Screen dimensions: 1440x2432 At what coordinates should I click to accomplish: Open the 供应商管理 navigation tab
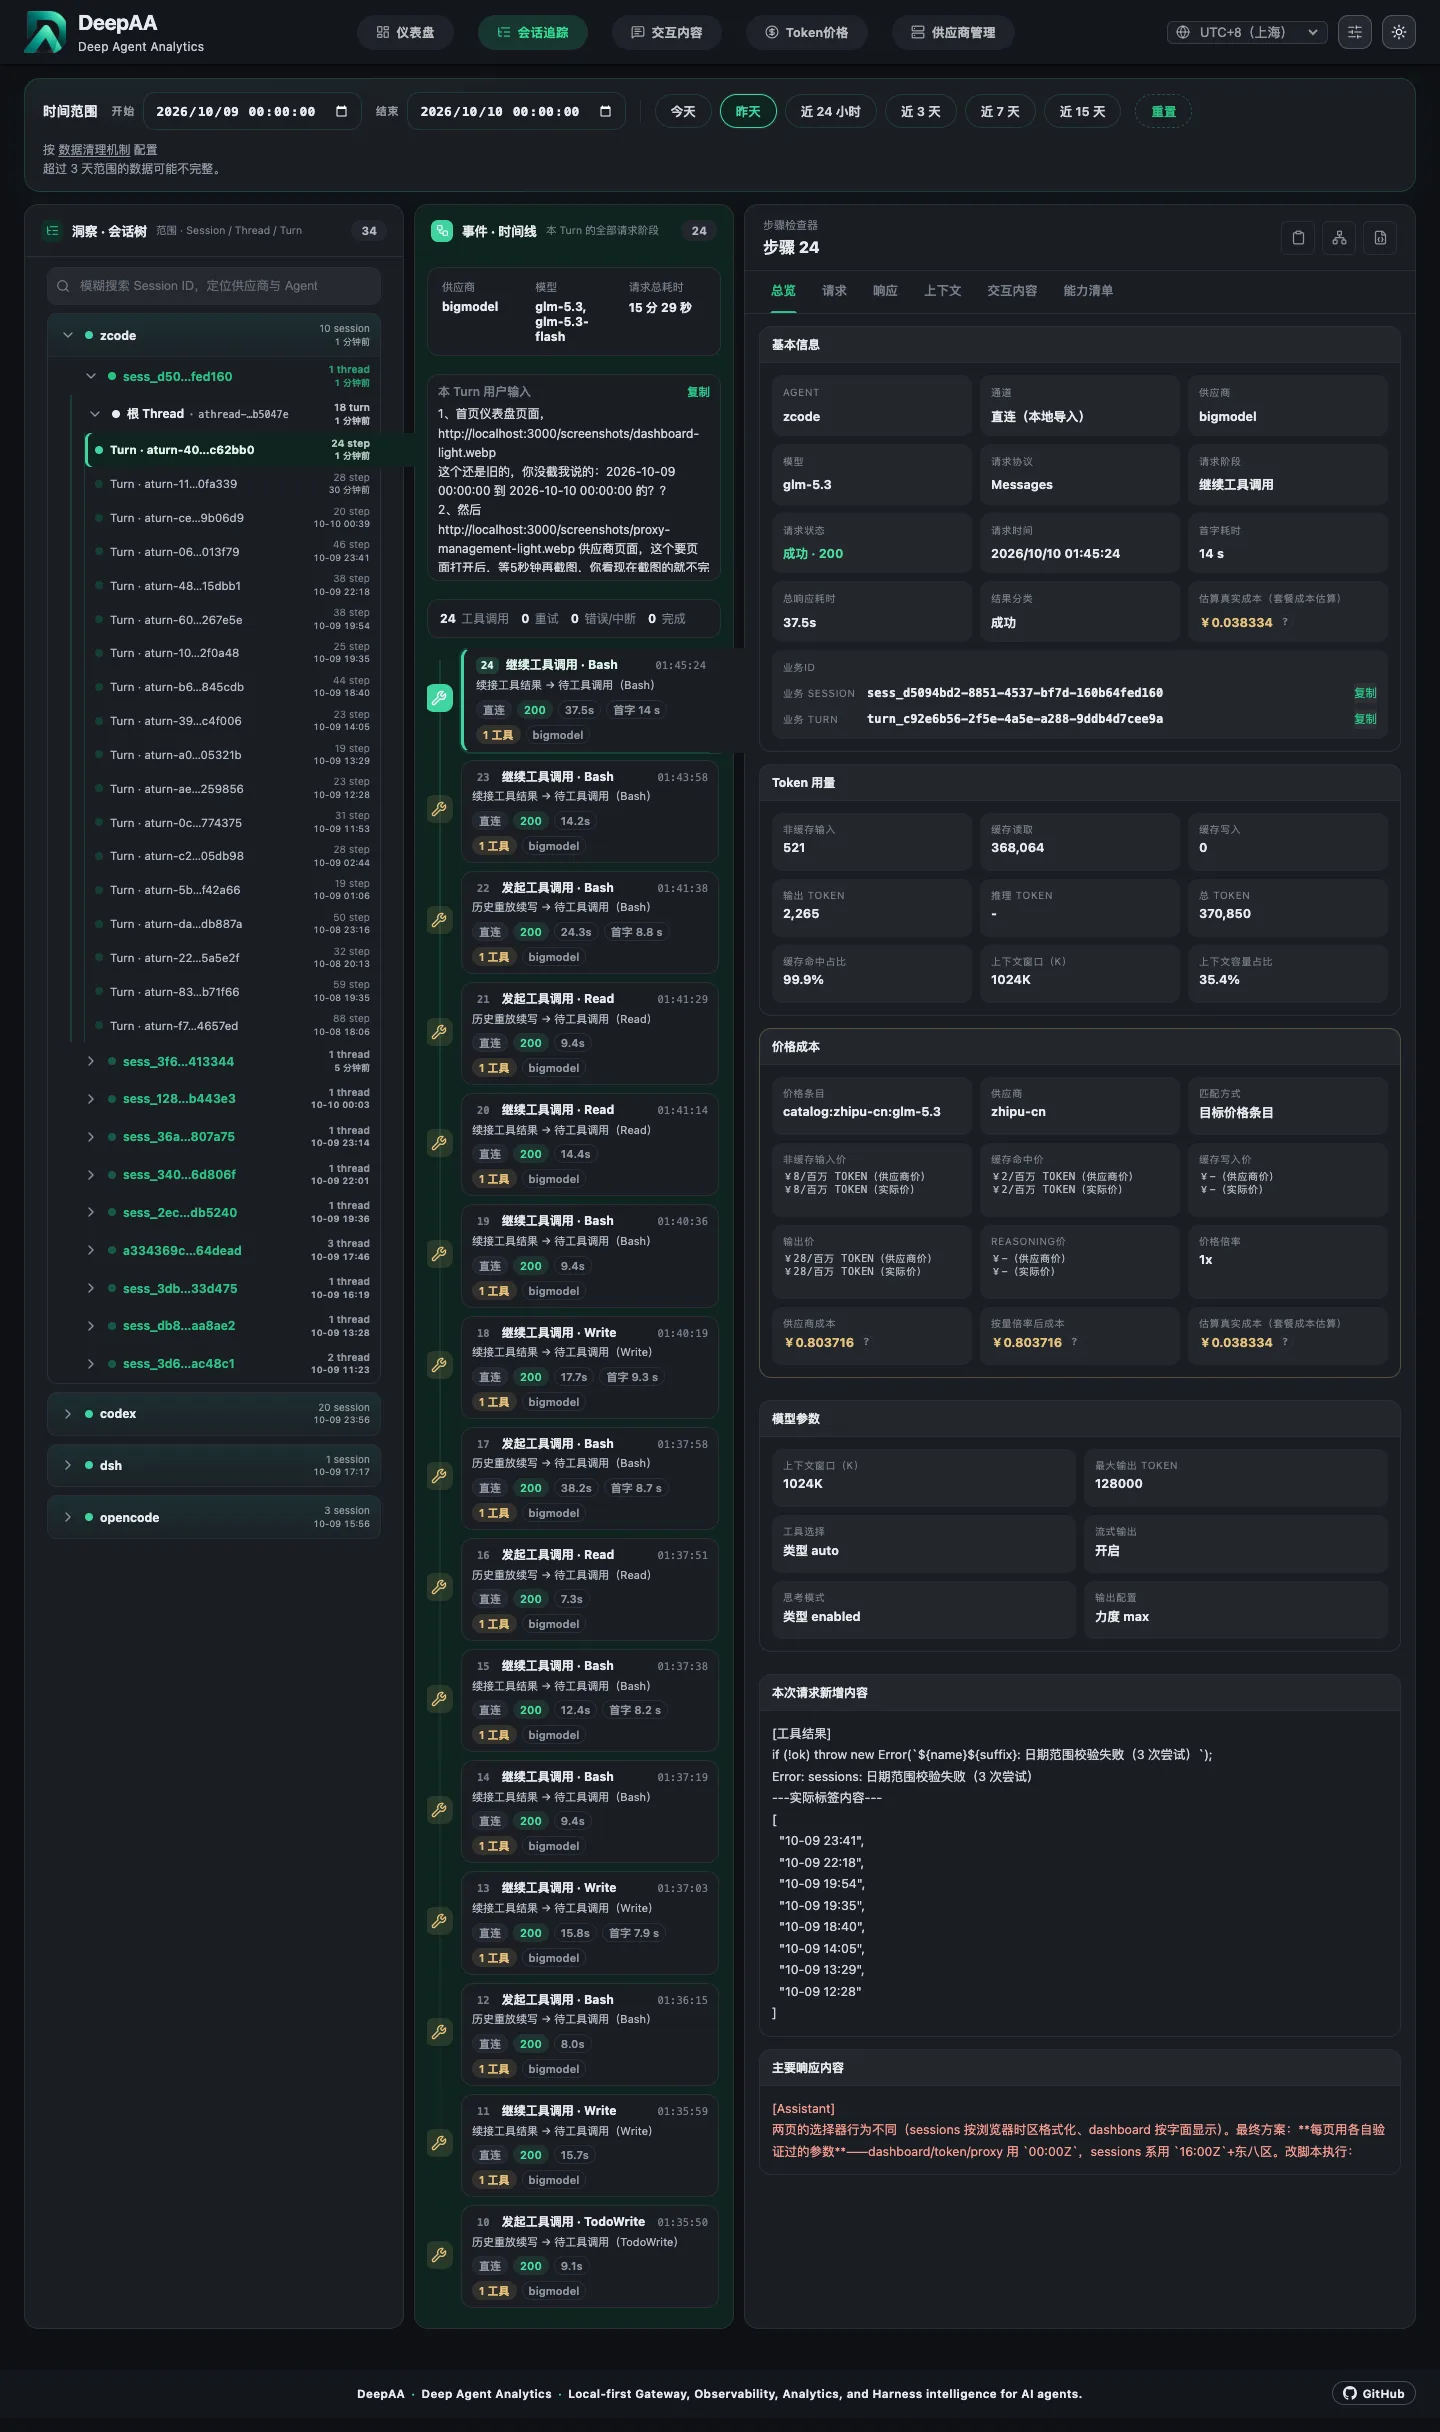[x=953, y=32]
